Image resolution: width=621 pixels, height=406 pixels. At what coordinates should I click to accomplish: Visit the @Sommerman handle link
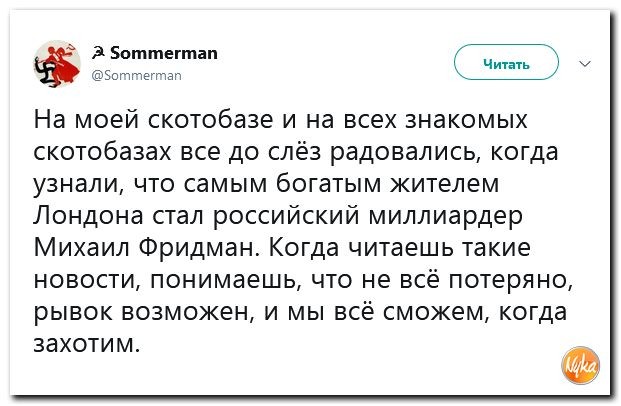137,75
